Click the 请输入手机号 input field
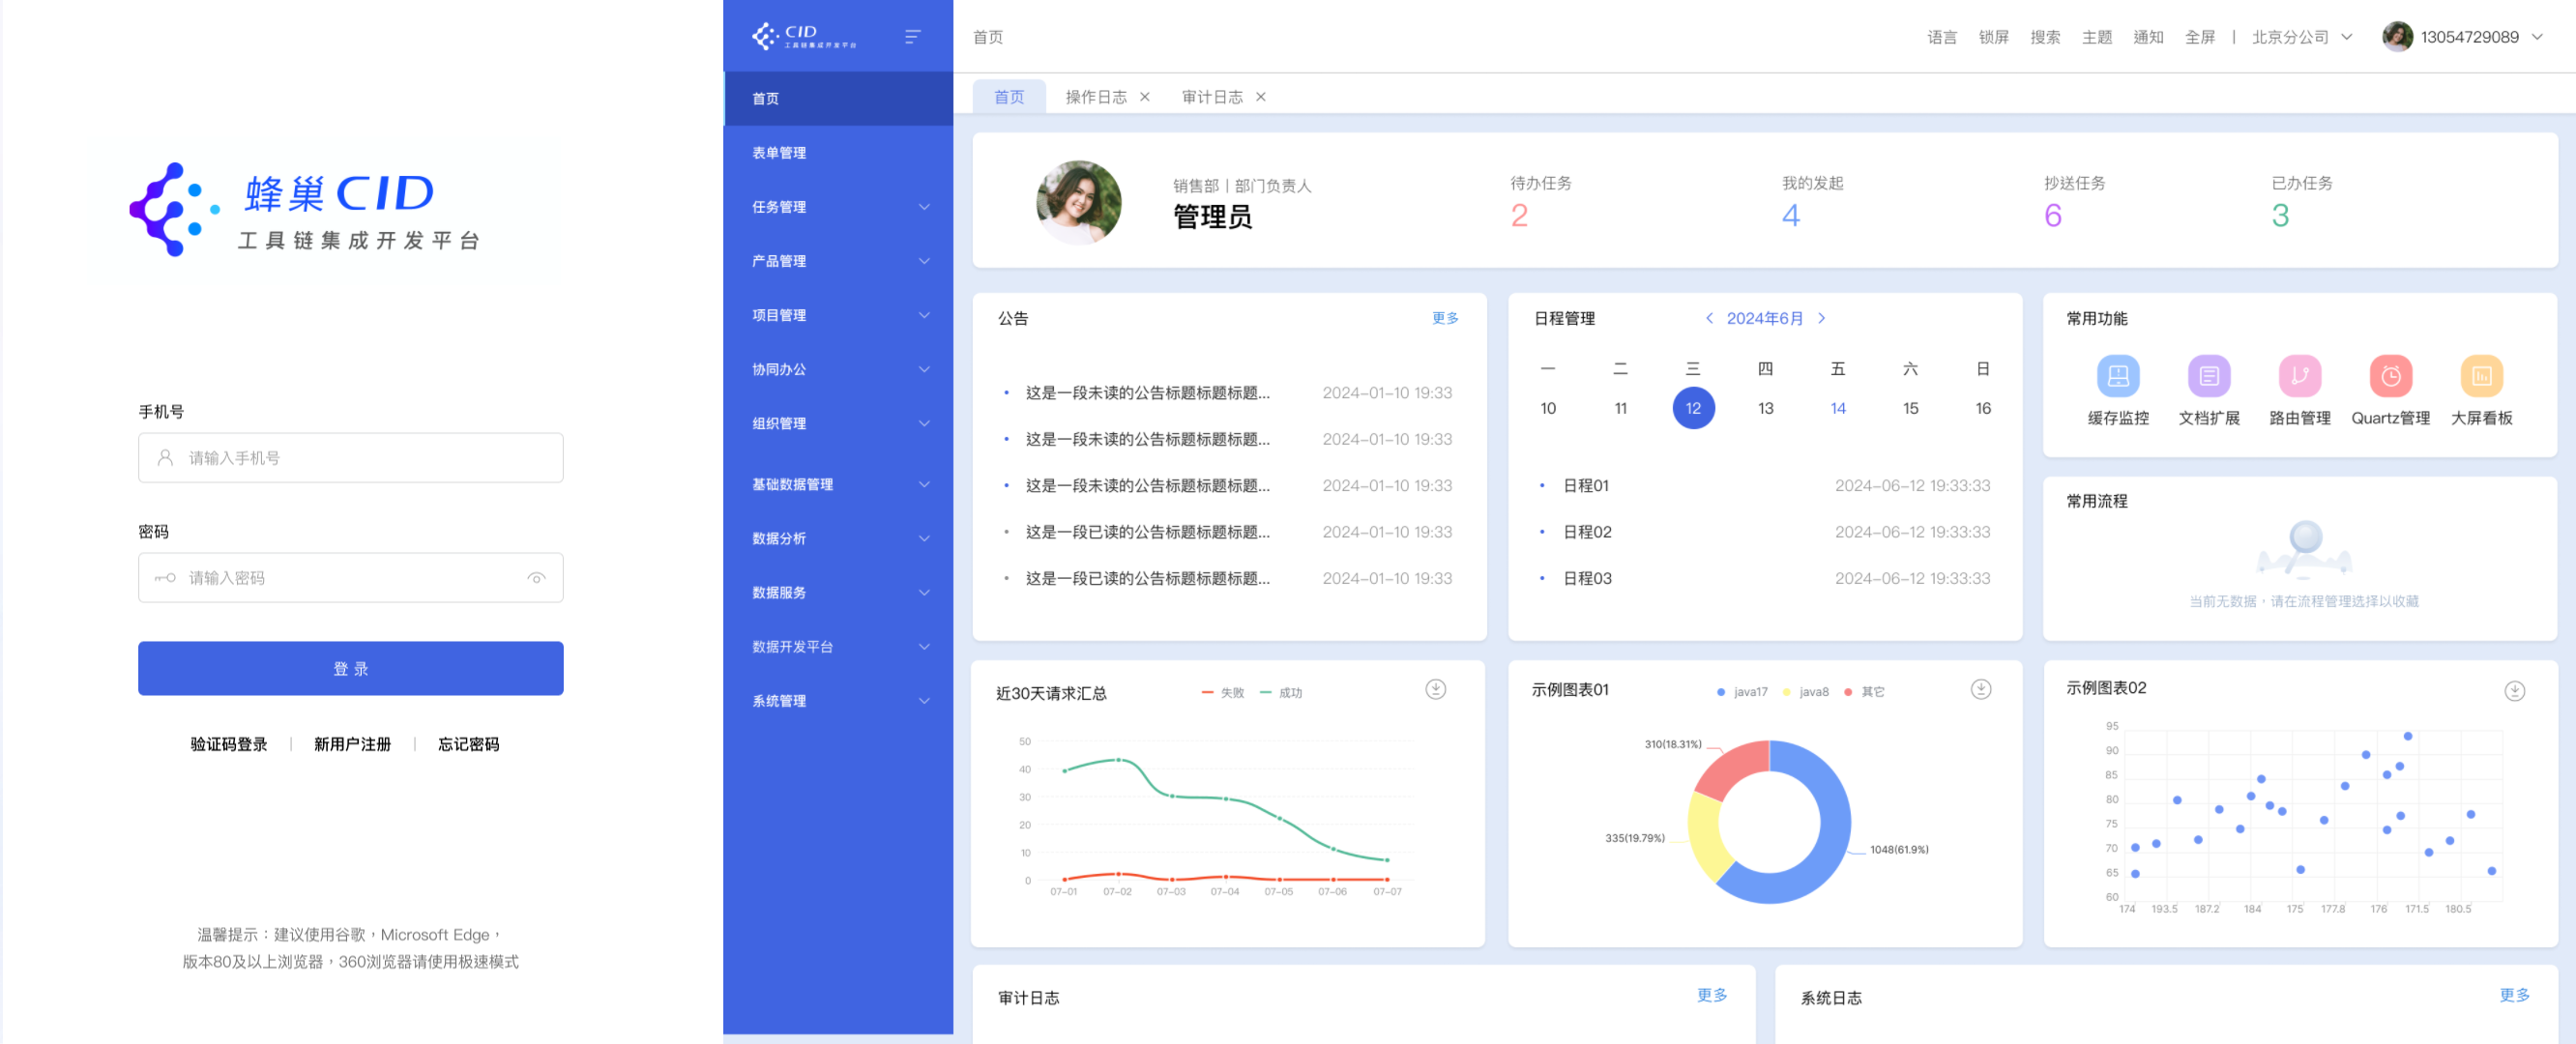Viewport: 2576px width, 1044px height. 350,458
